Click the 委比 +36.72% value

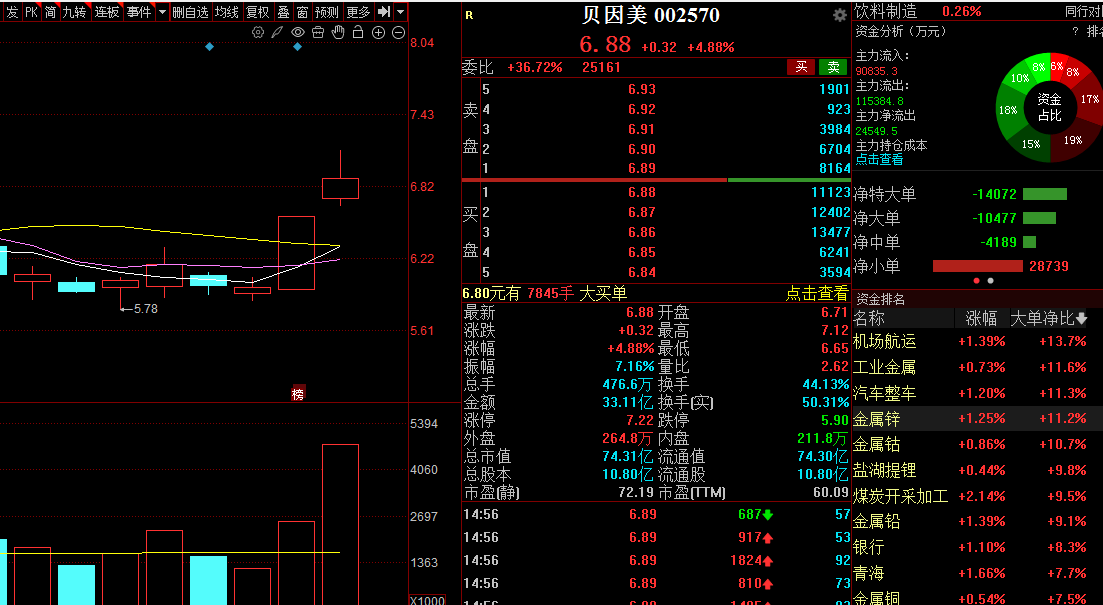535,67
